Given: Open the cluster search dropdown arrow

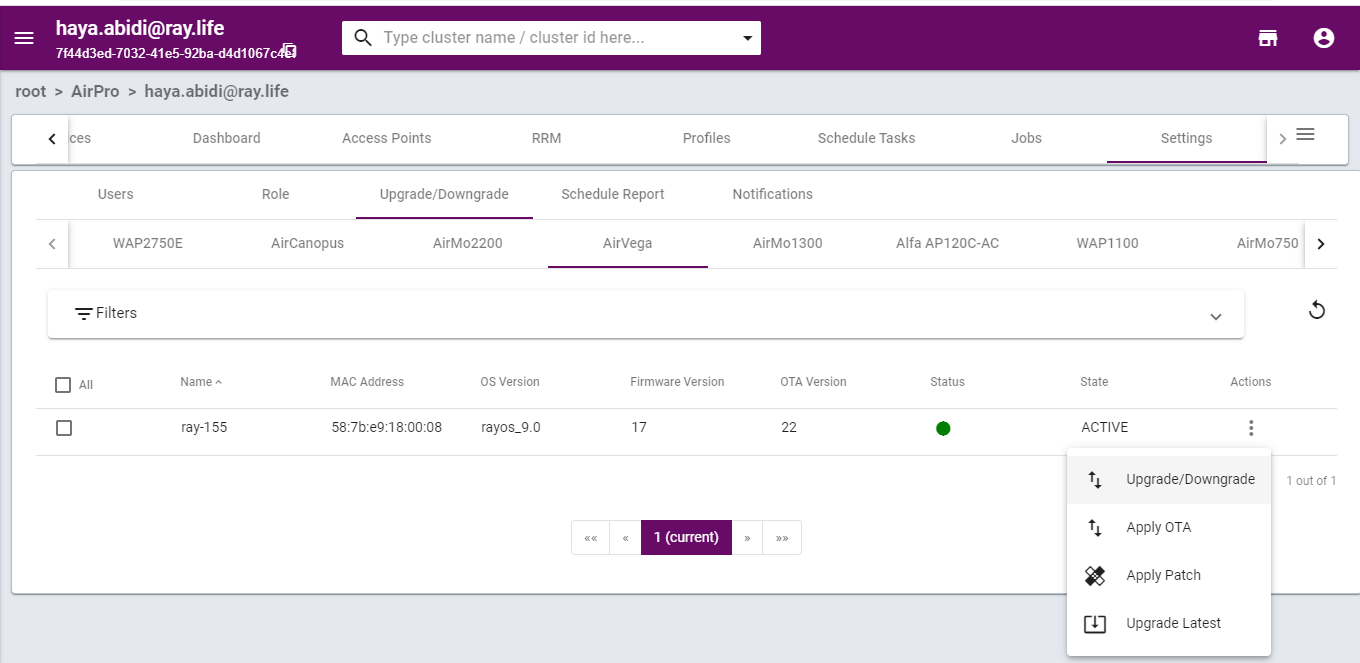Looking at the screenshot, I should point(746,39).
